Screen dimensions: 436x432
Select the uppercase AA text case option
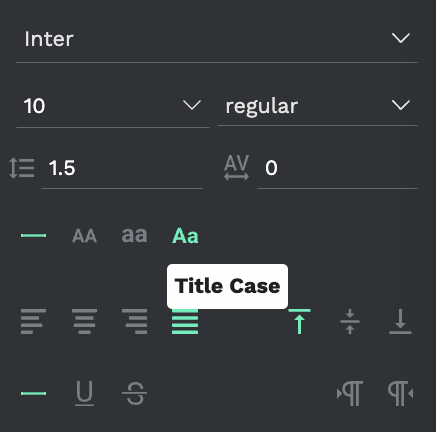point(84,236)
